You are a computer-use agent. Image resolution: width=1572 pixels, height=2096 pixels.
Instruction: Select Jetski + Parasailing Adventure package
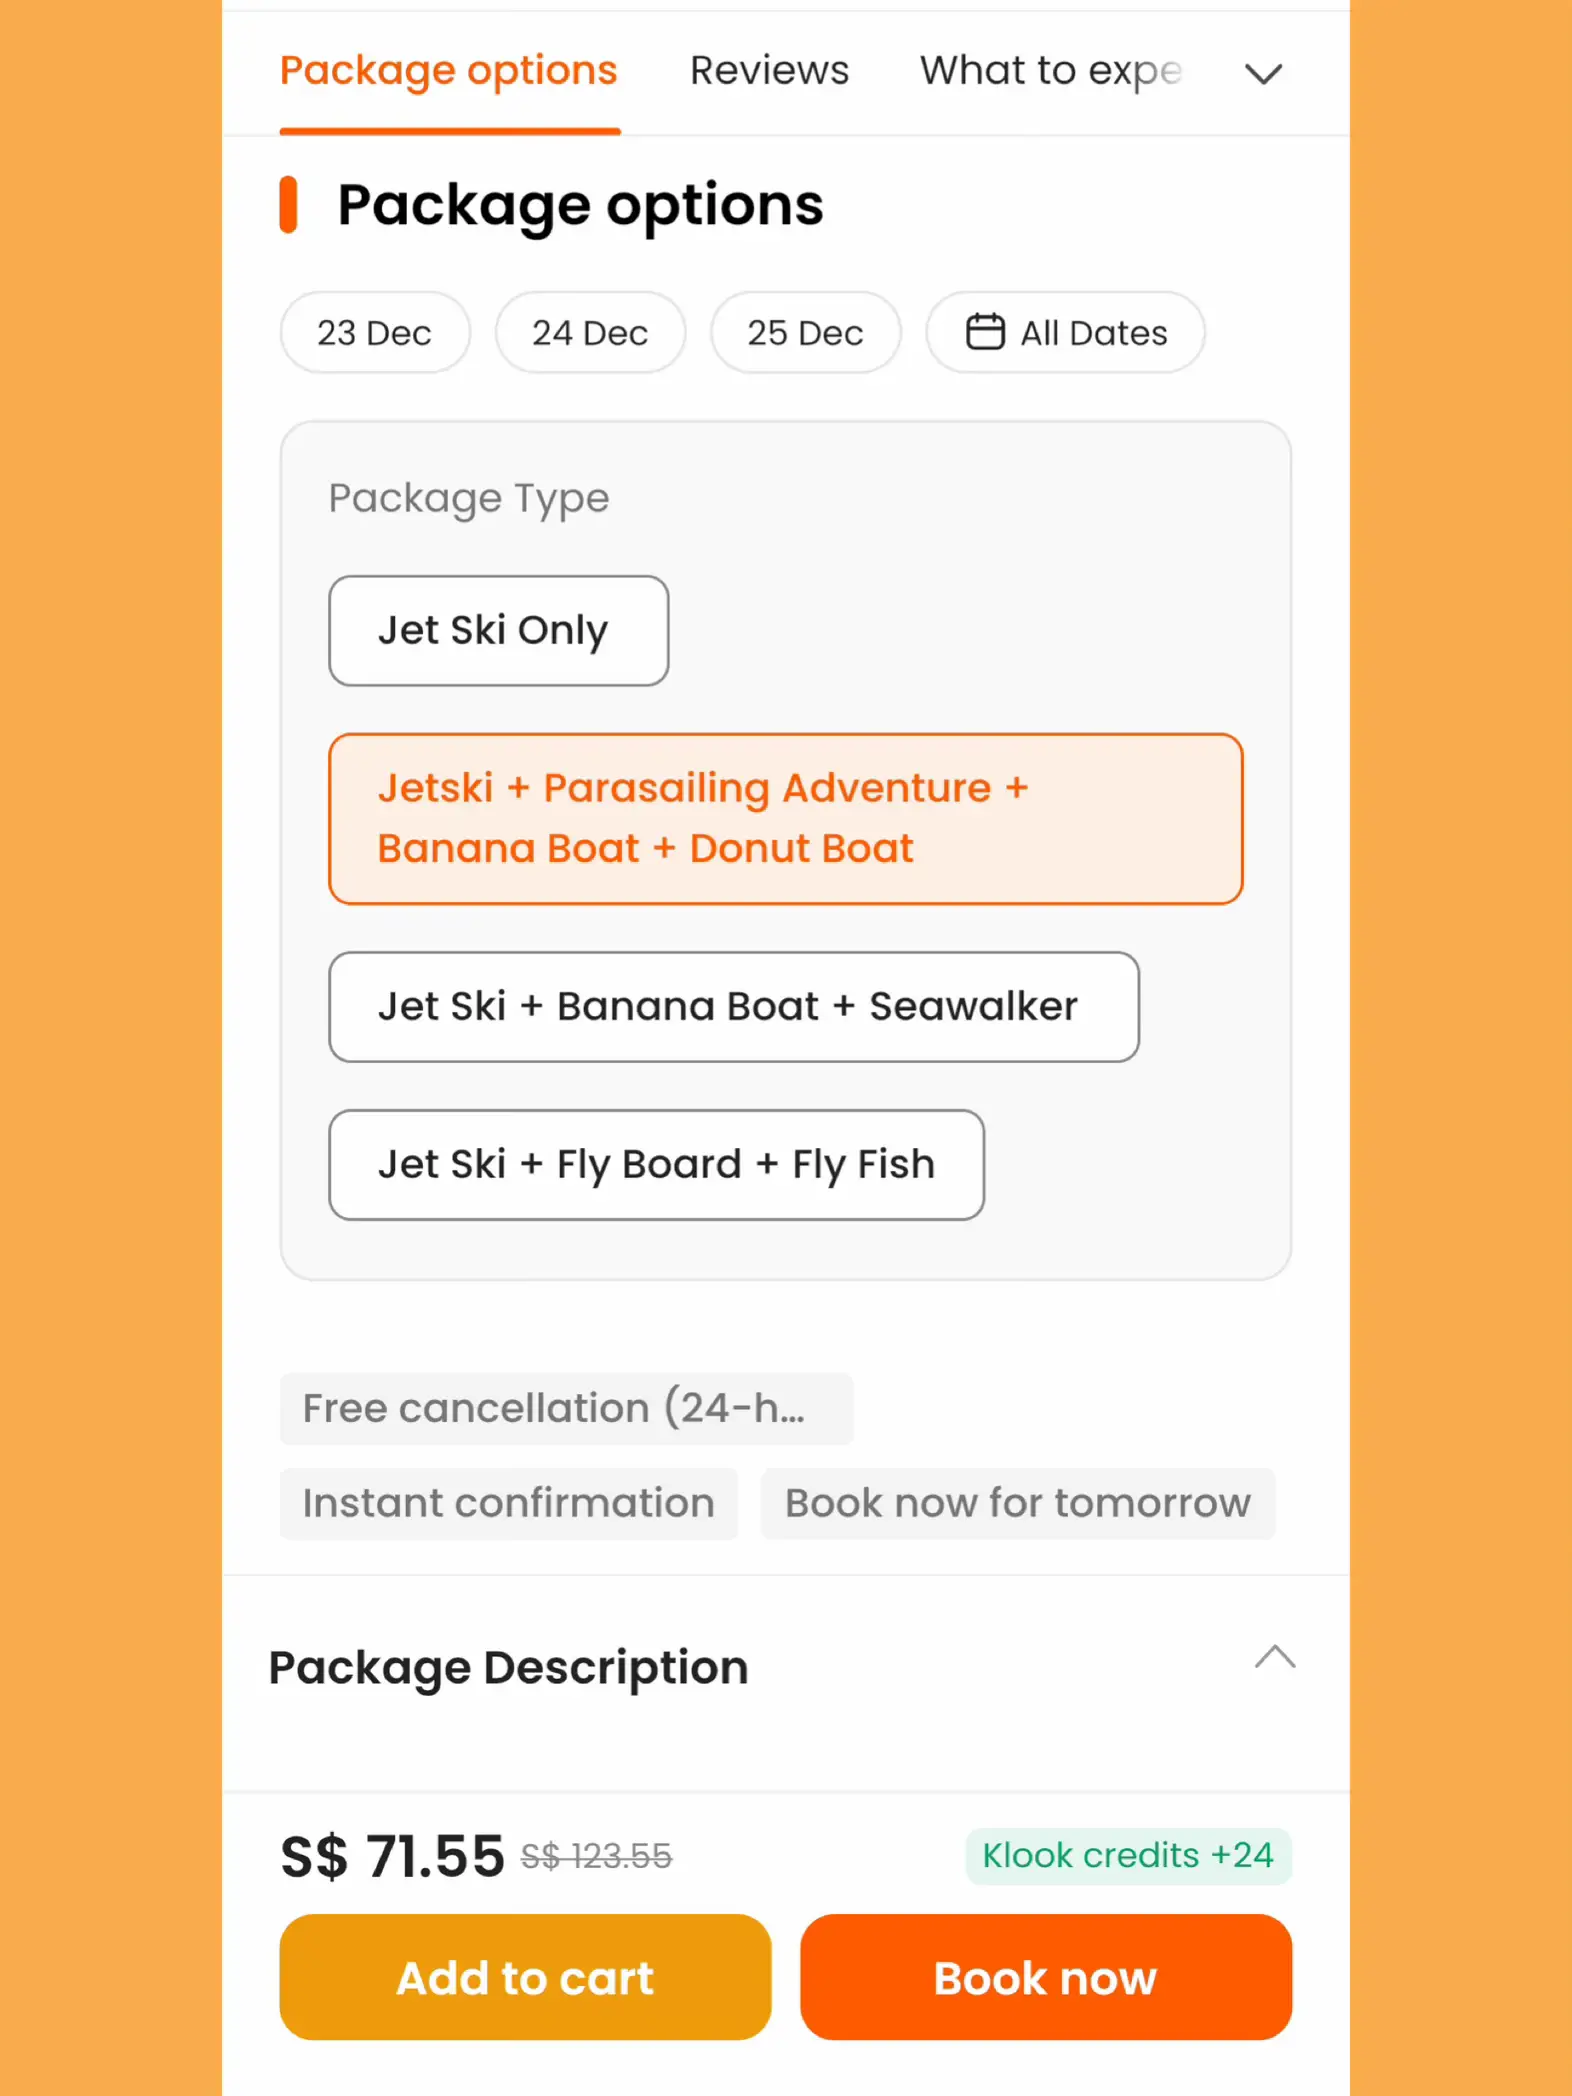pos(785,819)
